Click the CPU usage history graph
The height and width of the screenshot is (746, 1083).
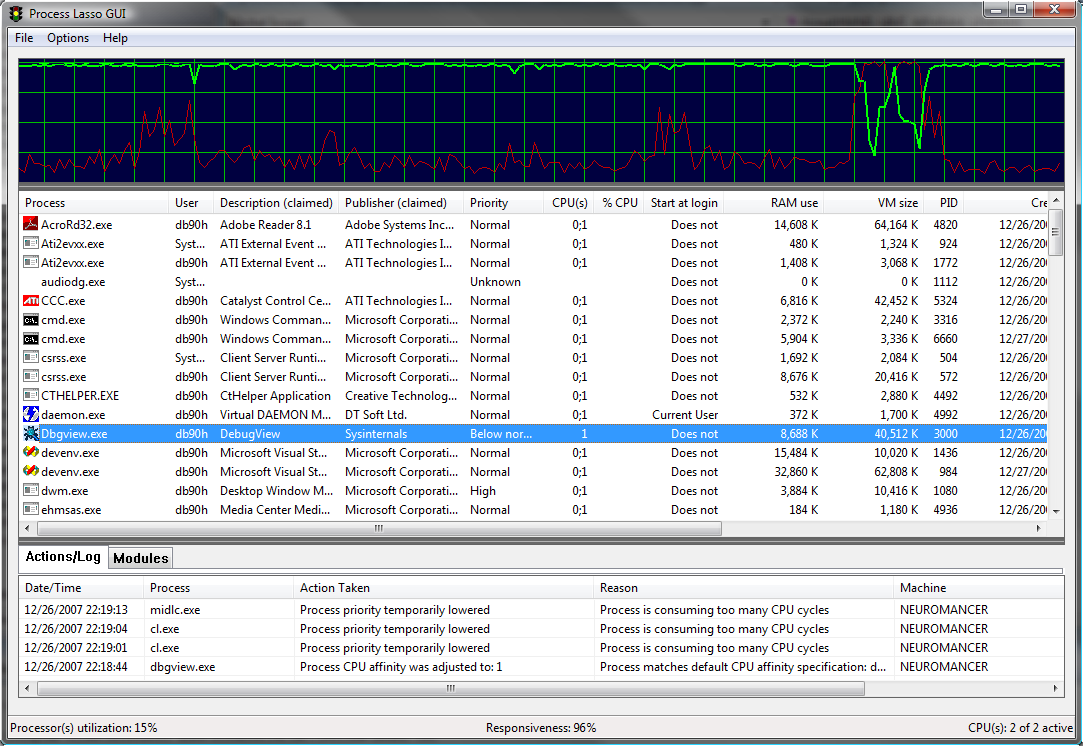point(541,121)
